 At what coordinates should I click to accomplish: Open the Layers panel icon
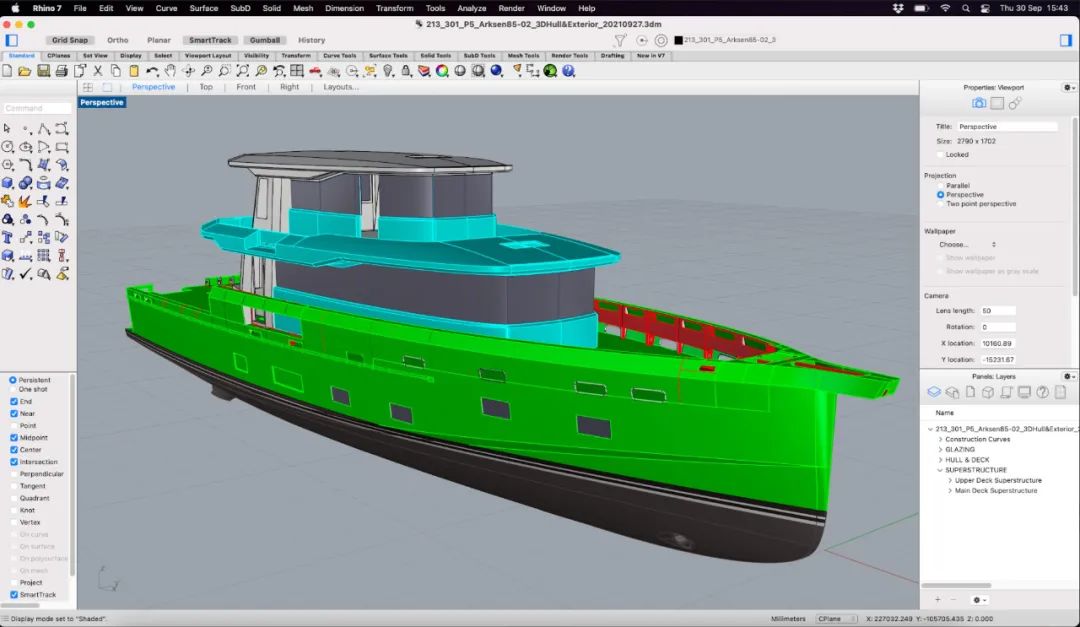[x=934, y=392]
